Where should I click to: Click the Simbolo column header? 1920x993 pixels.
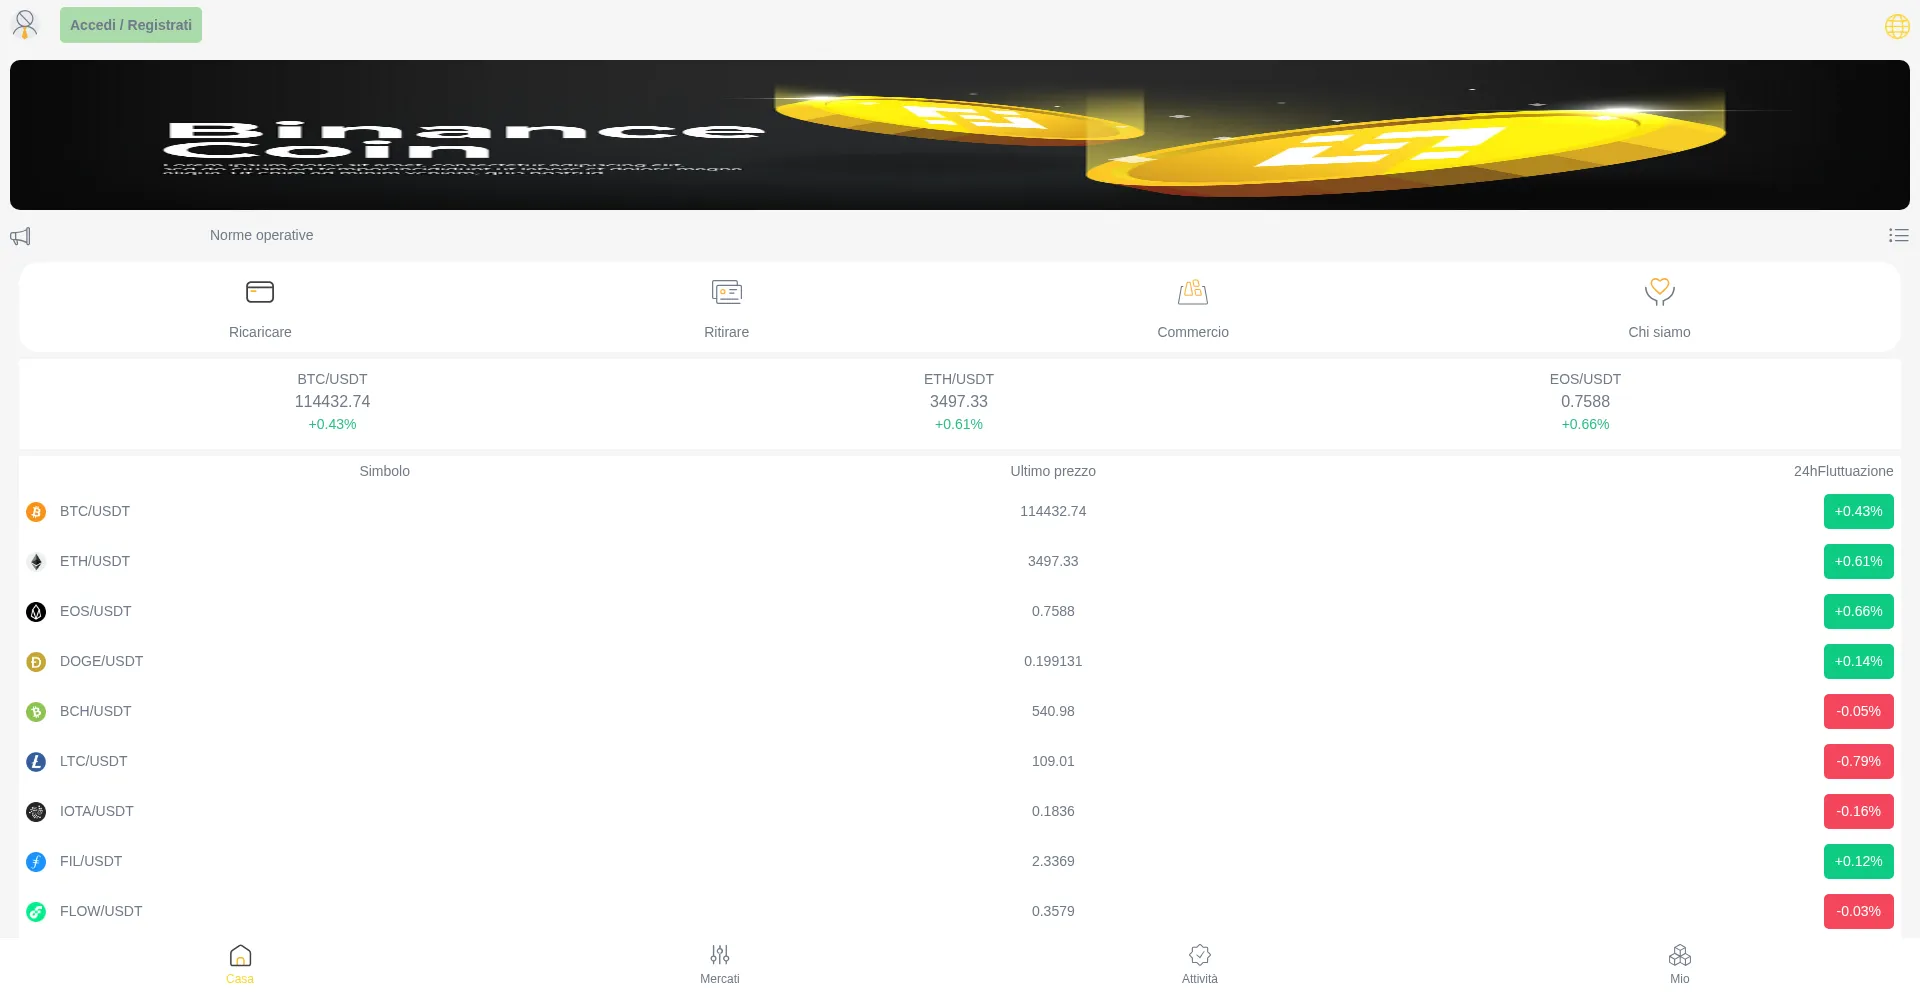(x=384, y=471)
